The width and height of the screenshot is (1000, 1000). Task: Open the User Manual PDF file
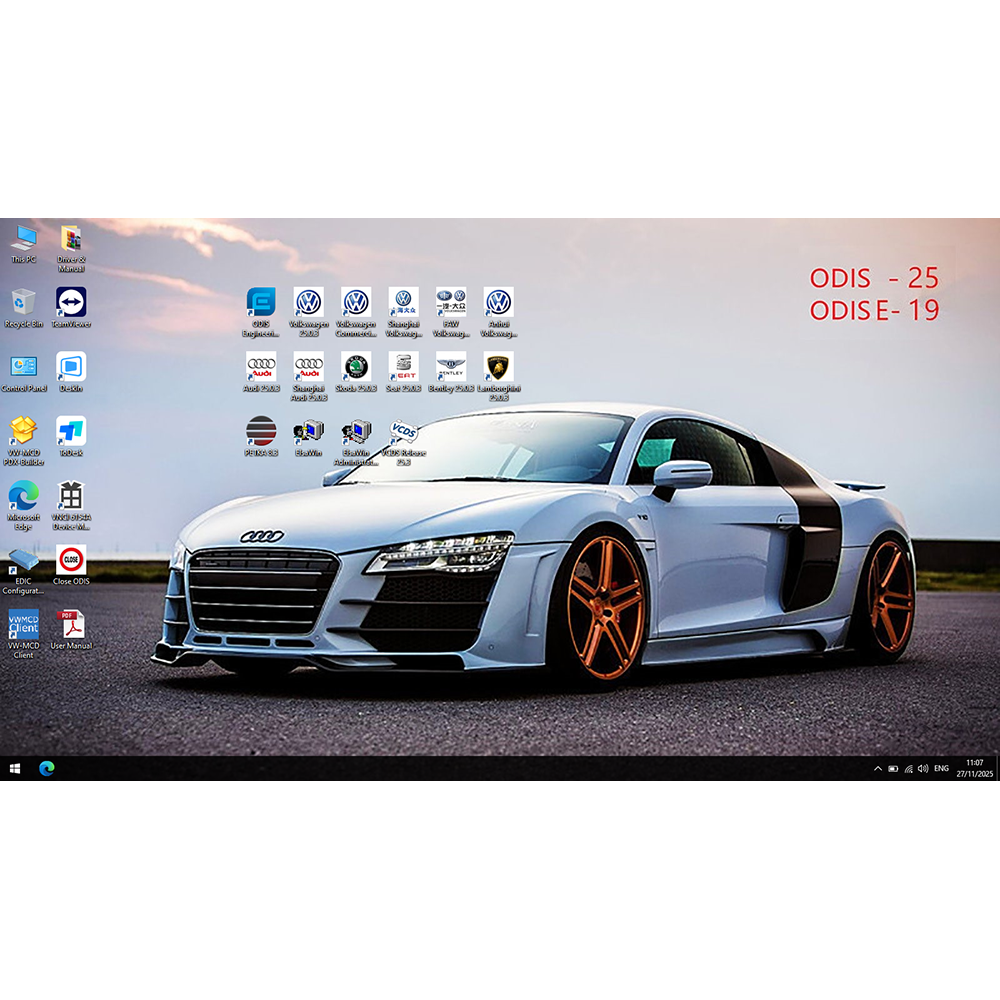click(71, 625)
